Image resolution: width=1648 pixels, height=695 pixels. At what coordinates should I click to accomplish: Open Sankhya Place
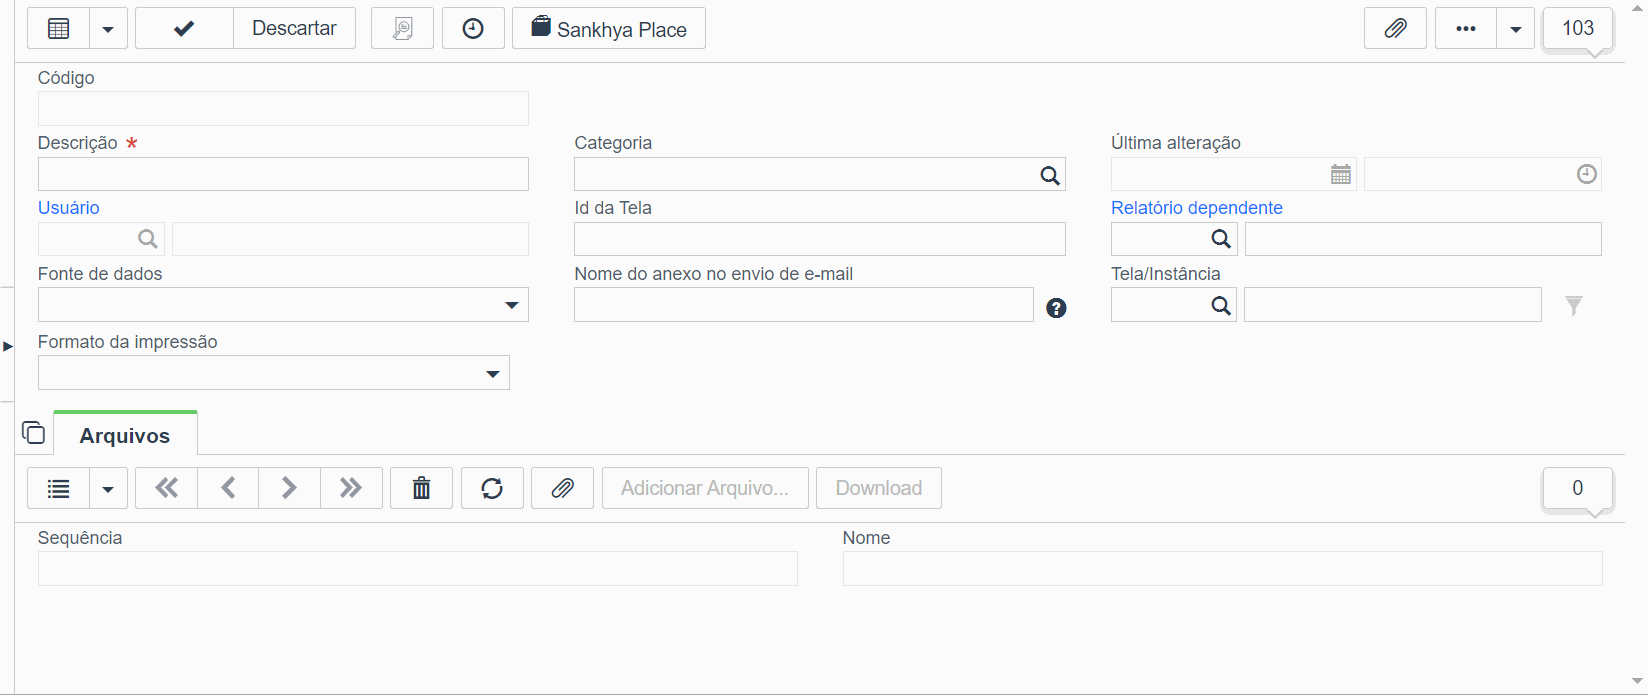(608, 29)
